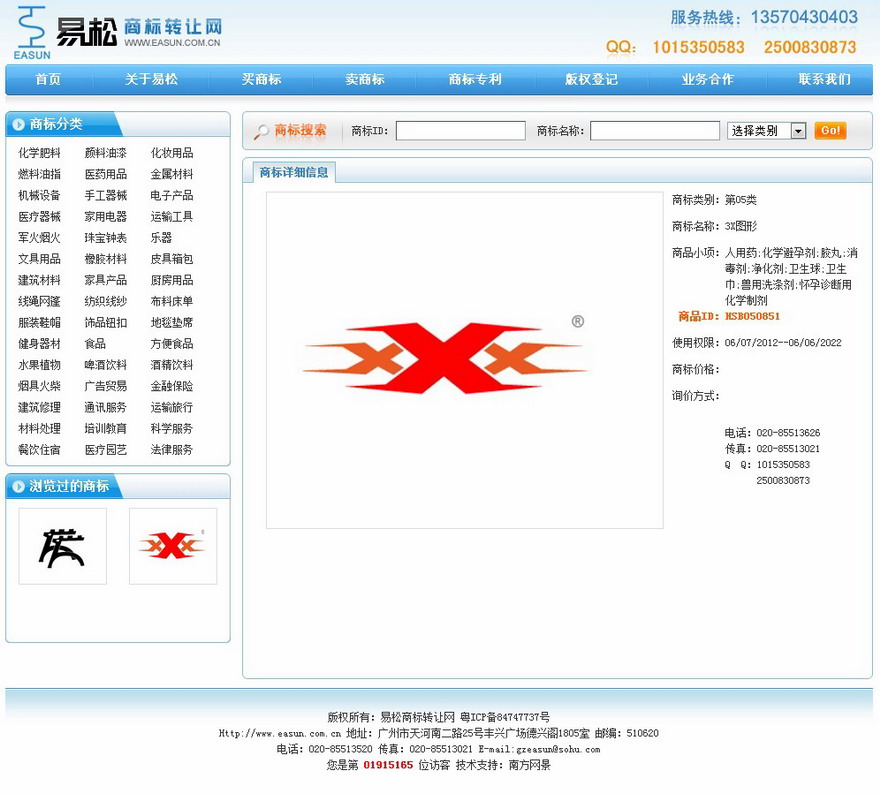Open the 珠宝钟表 category

tap(106, 237)
